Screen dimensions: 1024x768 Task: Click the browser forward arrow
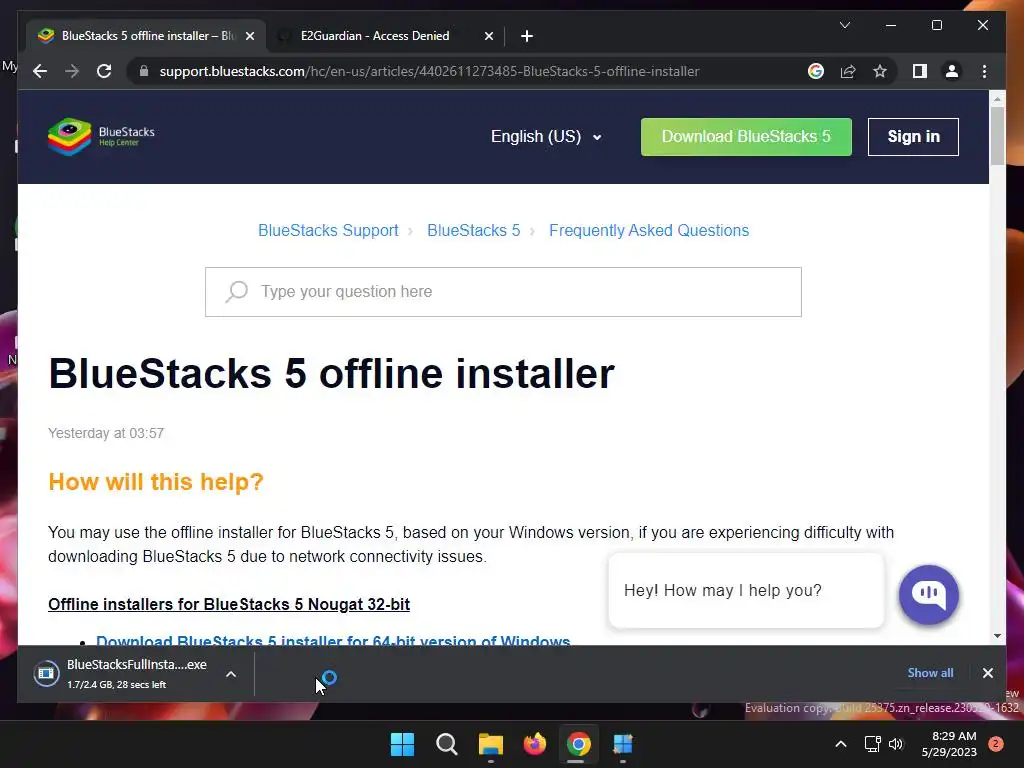(x=72, y=71)
